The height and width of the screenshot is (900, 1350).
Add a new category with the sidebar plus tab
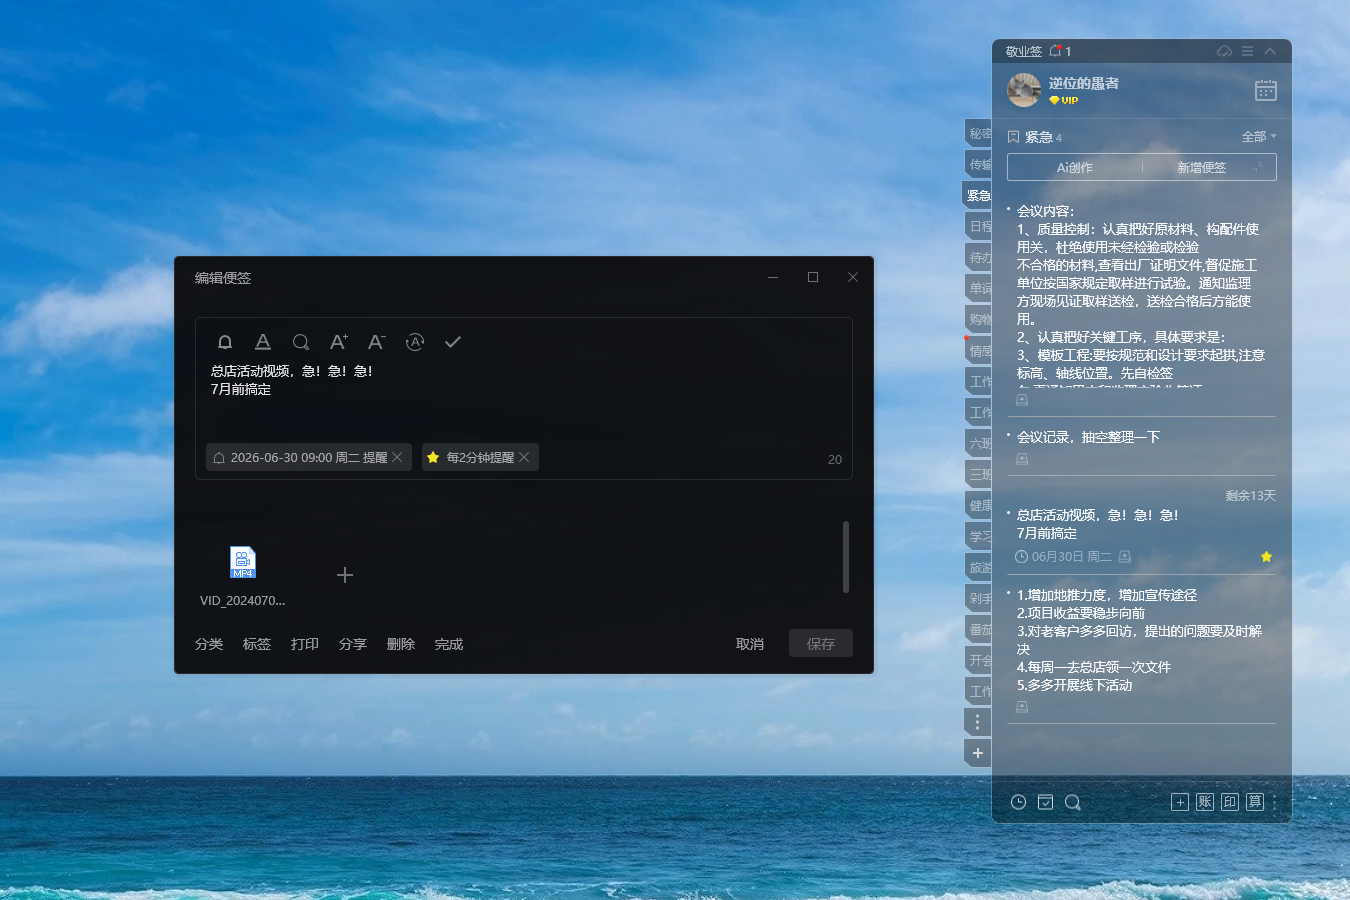(978, 753)
